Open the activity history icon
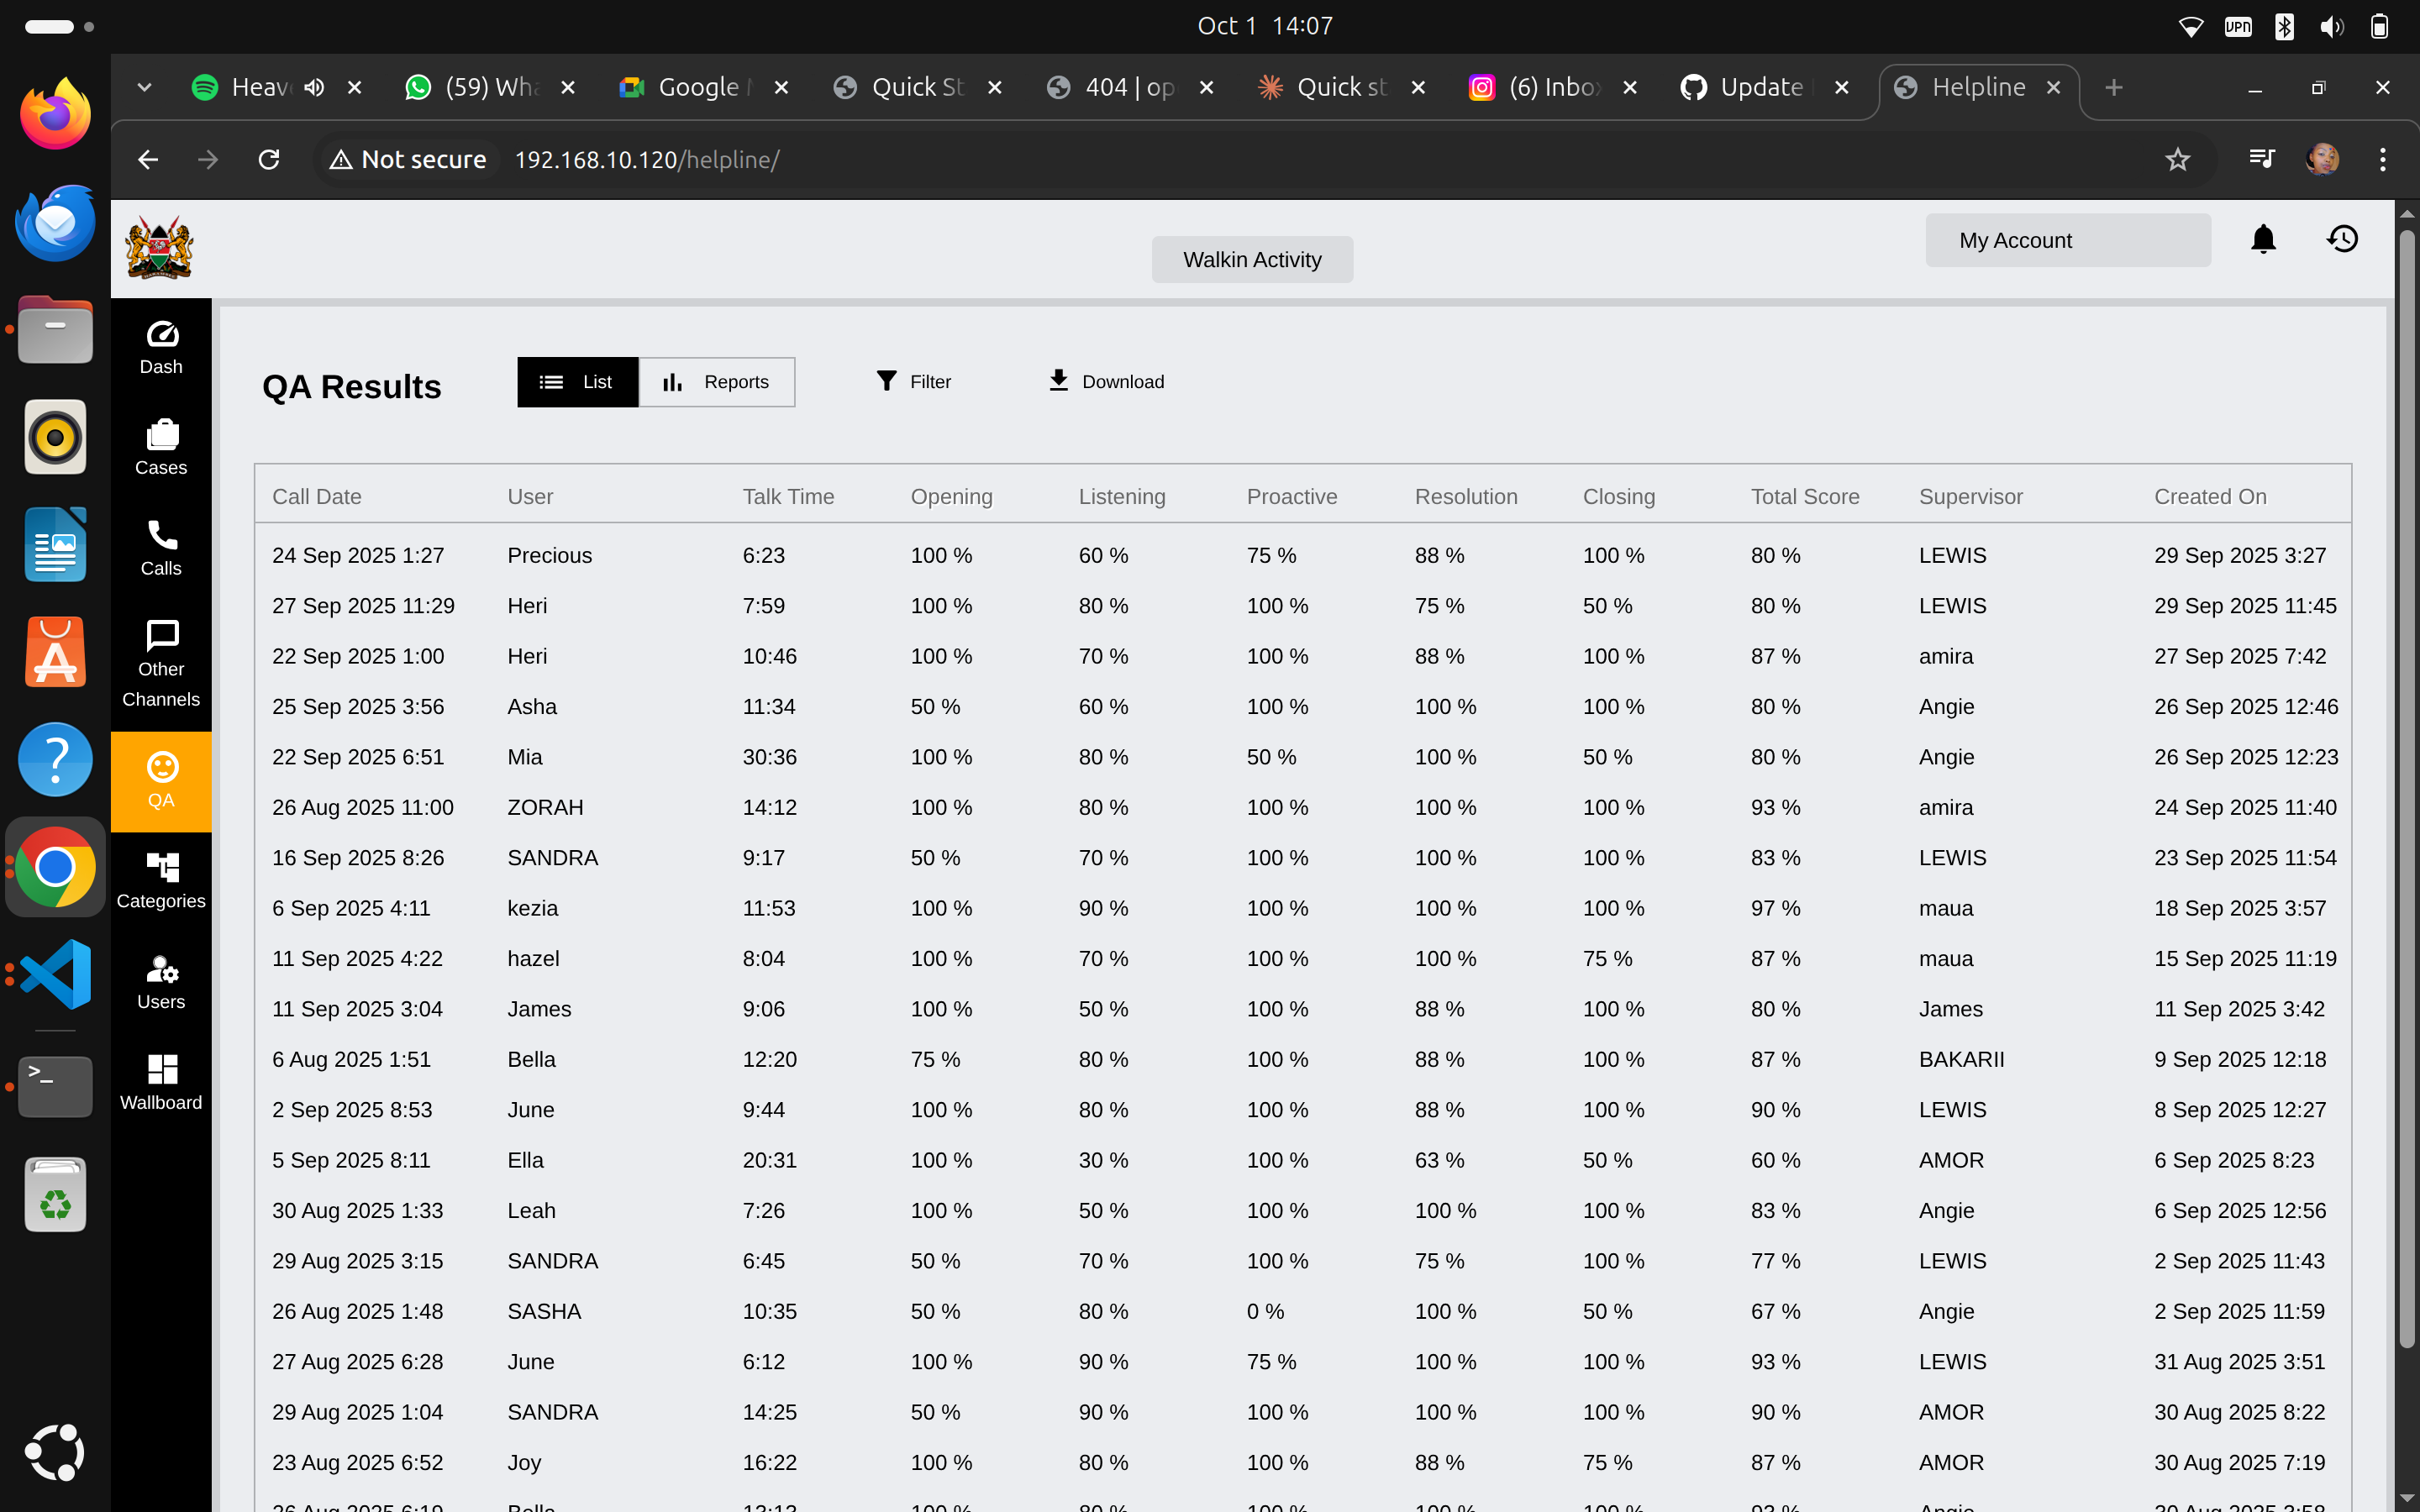2420x1512 pixels. [x=2342, y=239]
